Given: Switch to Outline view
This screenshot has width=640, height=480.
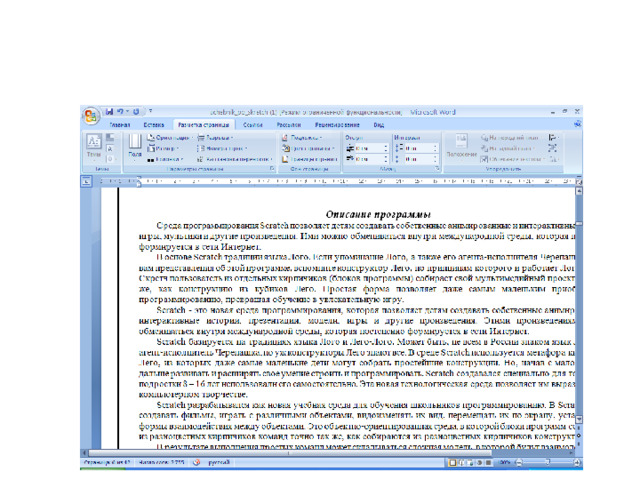Looking at the screenshot, I should click(x=480, y=462).
